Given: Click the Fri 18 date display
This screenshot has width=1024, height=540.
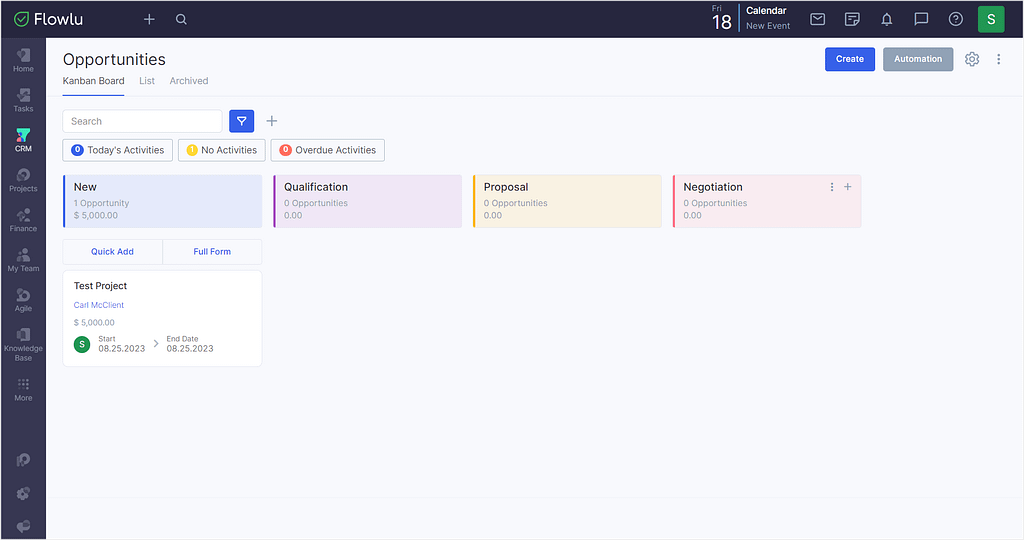Looking at the screenshot, I should point(722,18).
